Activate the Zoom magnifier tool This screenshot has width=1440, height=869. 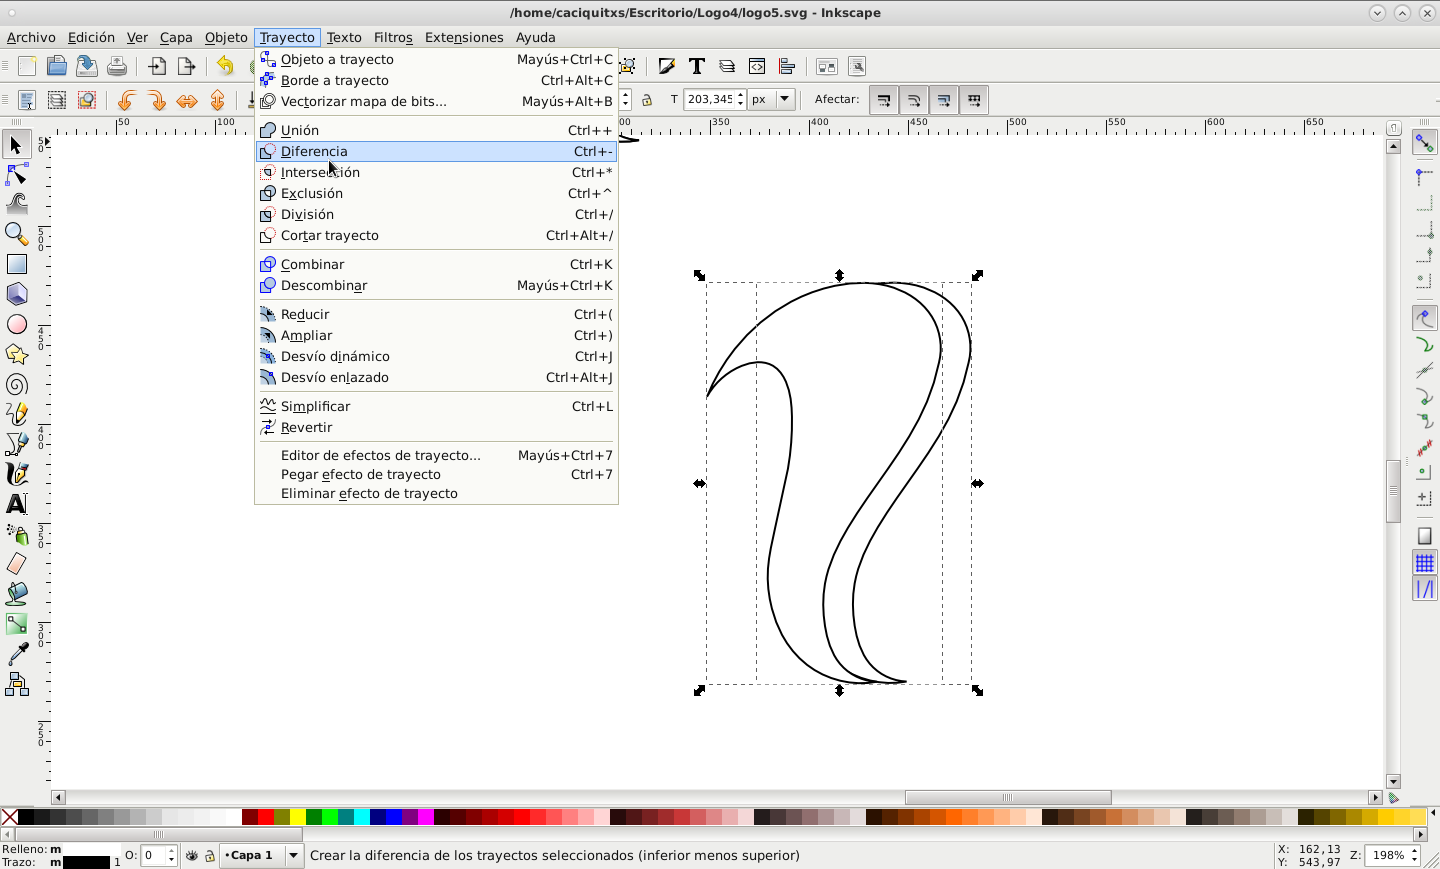click(17, 234)
